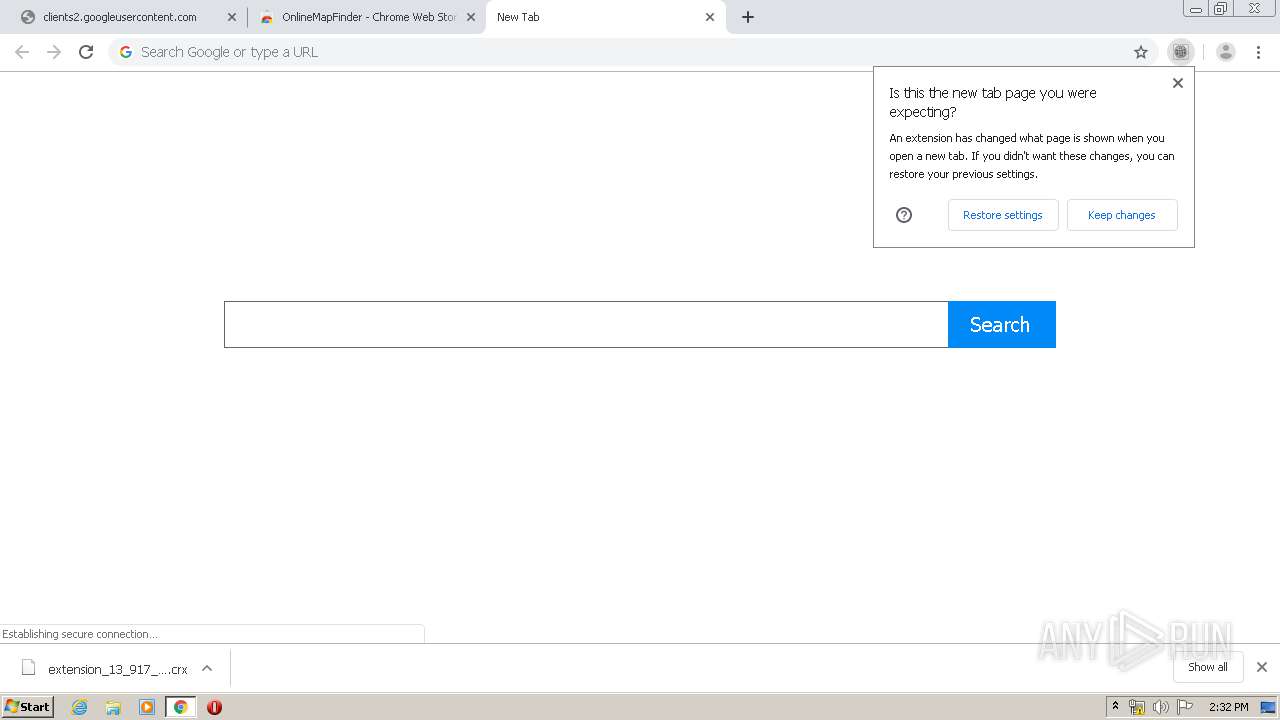Open Action Center flag icon
Image resolution: width=1280 pixels, height=720 pixels.
tap(1185, 707)
